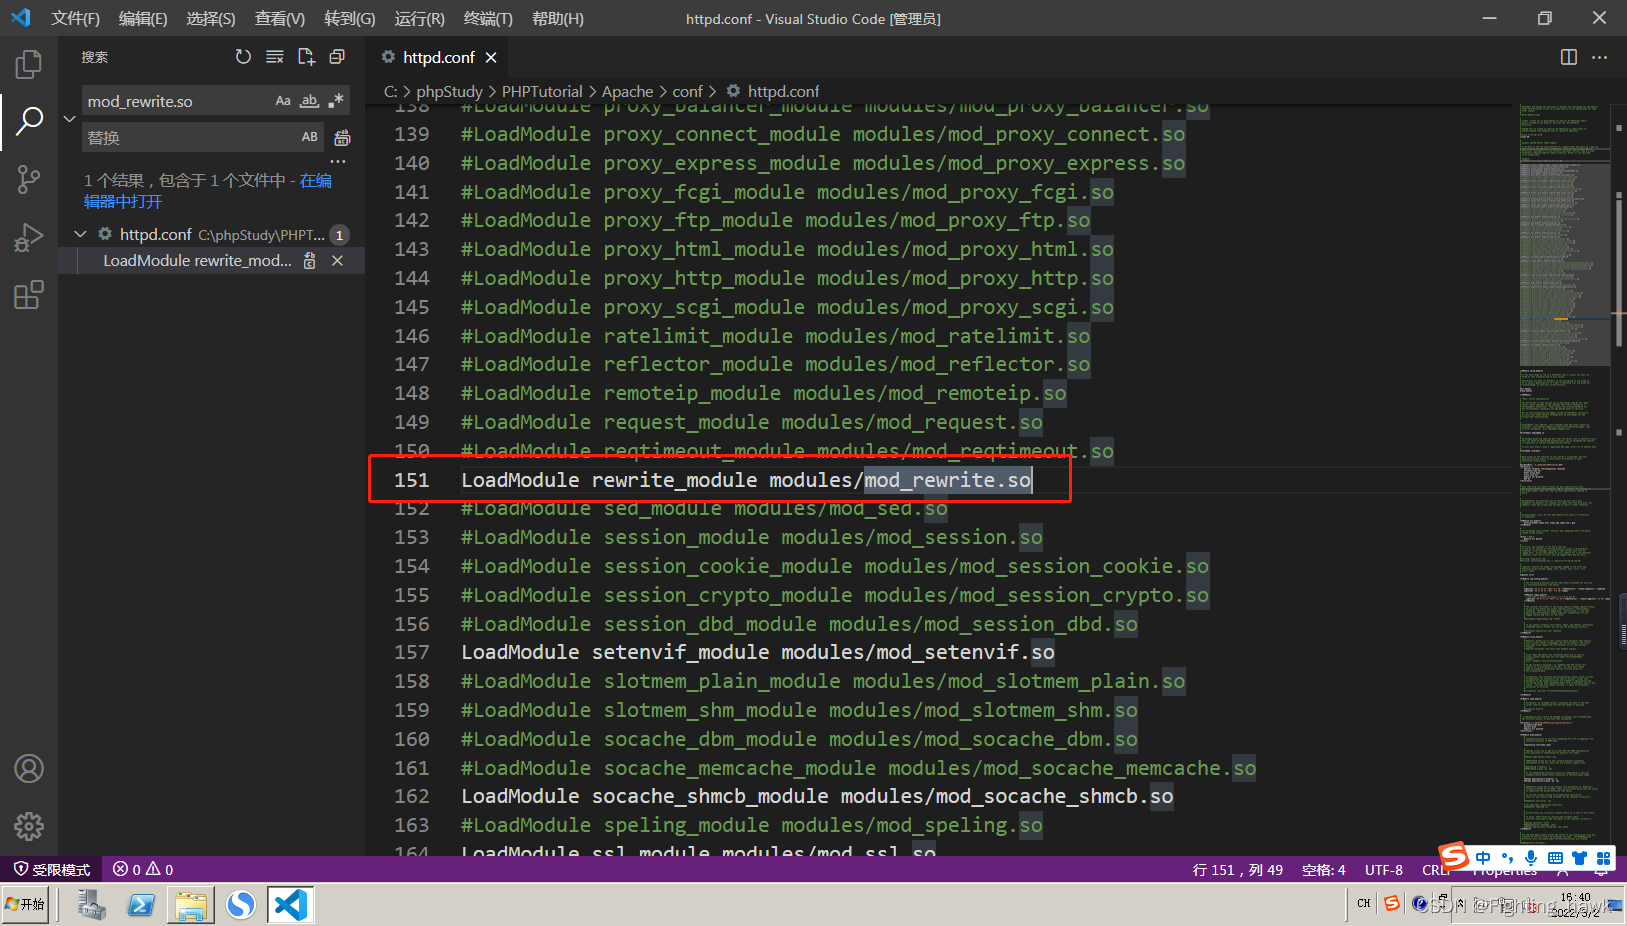Switch to VS Code in taskbar

291,905
